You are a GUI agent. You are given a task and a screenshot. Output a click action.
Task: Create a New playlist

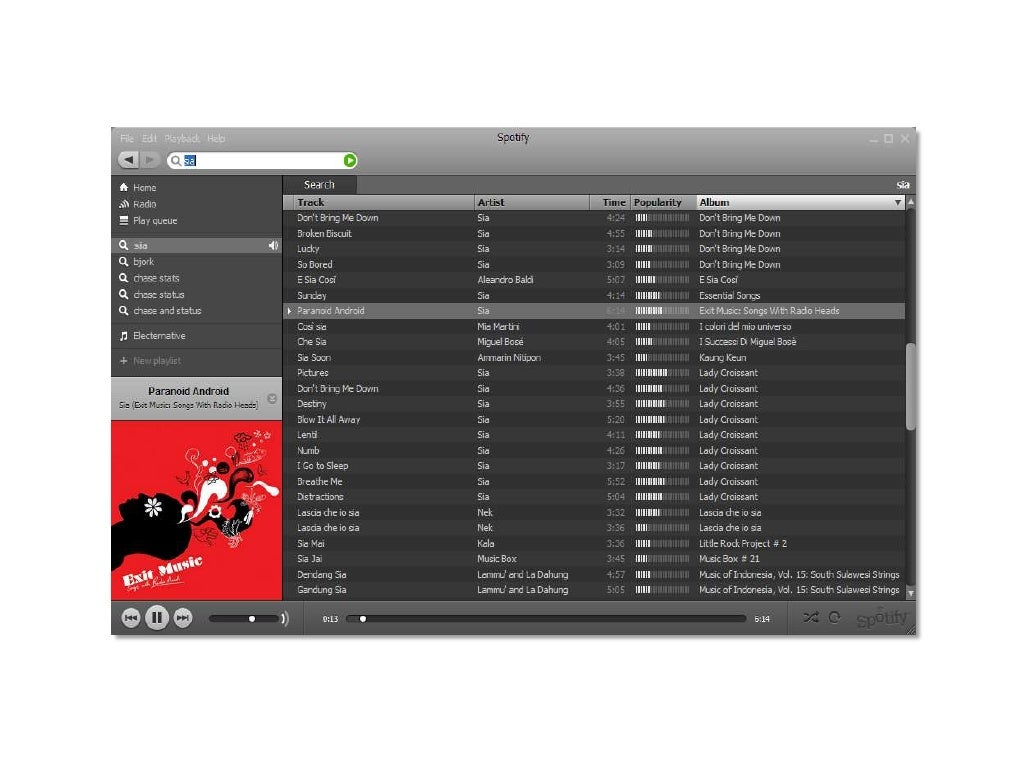[x=157, y=360]
